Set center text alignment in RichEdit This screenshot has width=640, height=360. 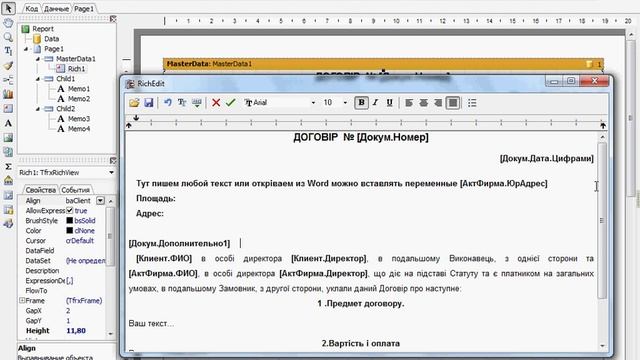tap(423, 103)
